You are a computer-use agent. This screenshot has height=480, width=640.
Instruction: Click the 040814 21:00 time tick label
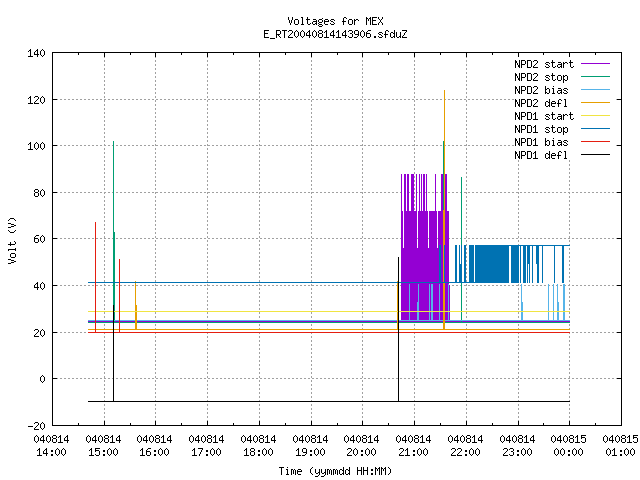point(413,446)
